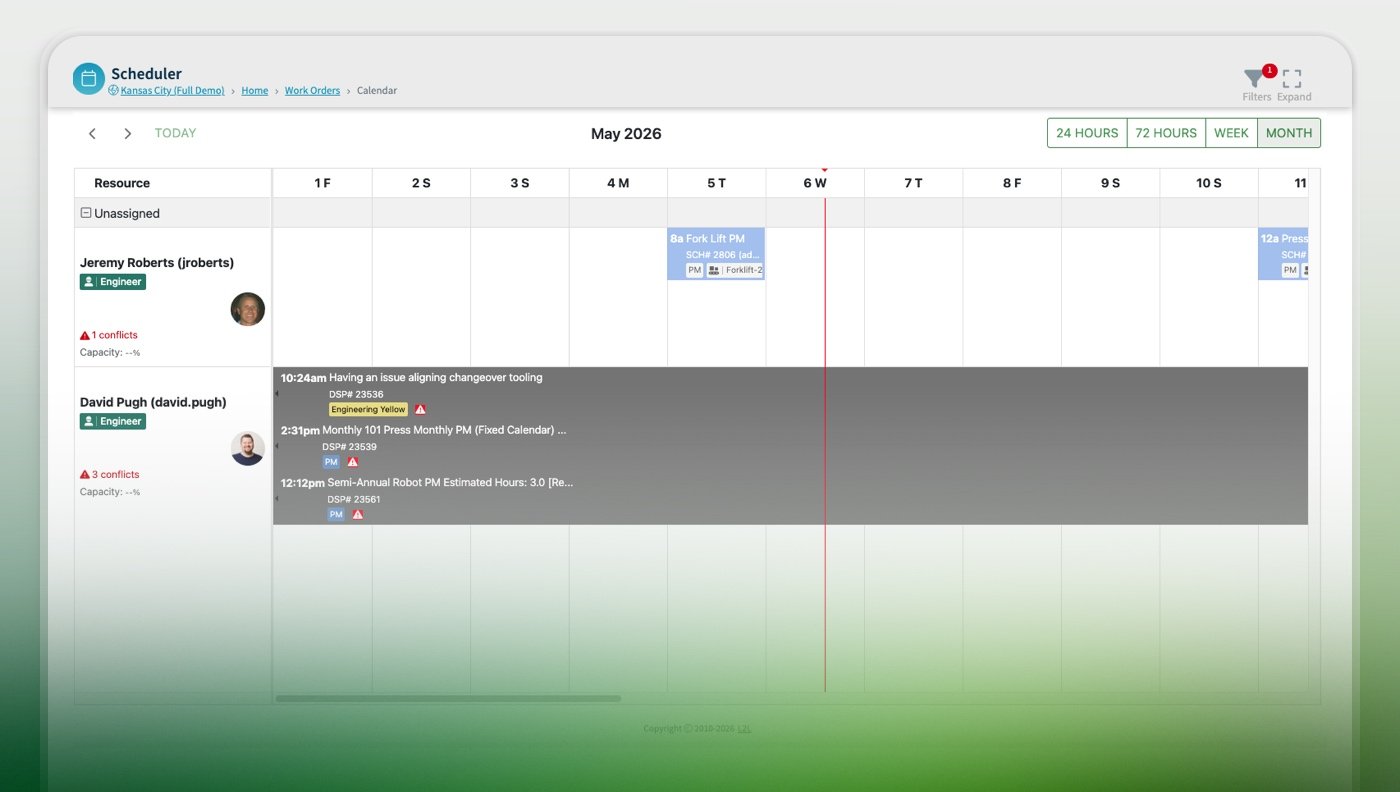This screenshot has width=1400, height=792.
Task: Open the Home breadcrumb link
Action: coord(255,90)
